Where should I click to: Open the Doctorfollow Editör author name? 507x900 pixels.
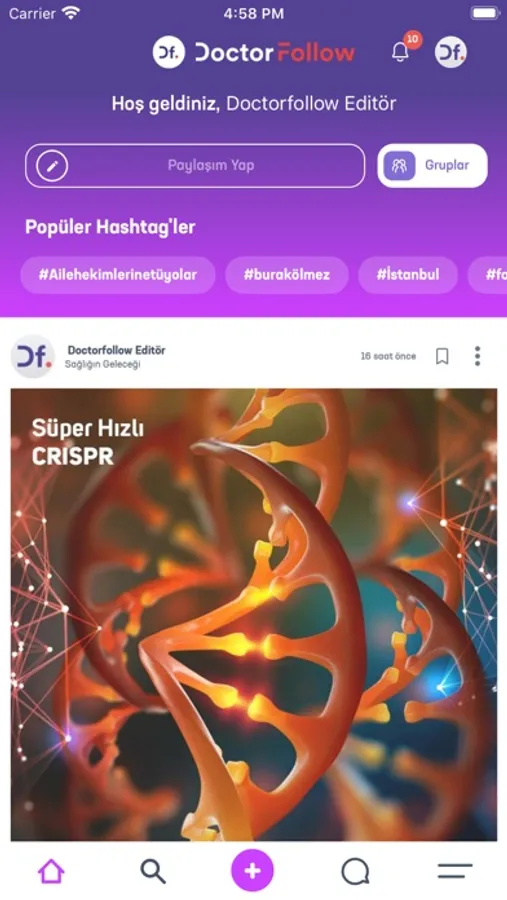point(117,350)
